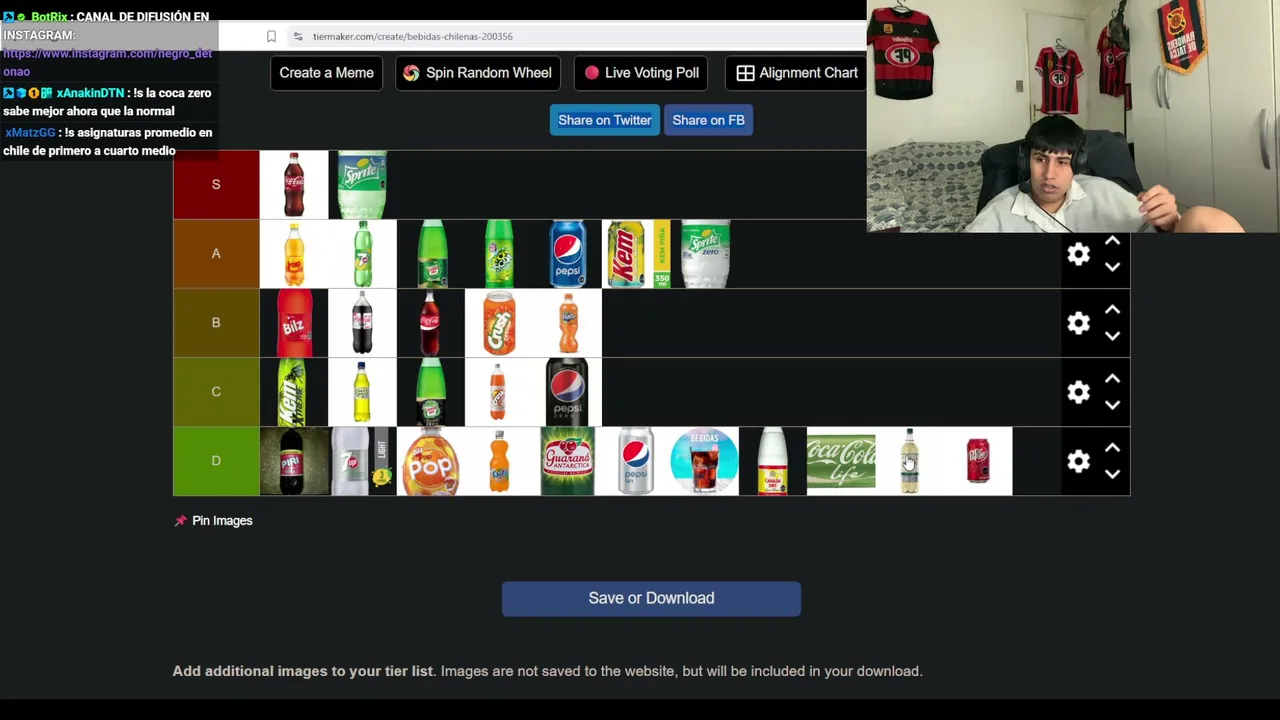Screen dimensions: 1280x720
Task: Select the silver Pepsi can in tier D
Action: (x=636, y=461)
